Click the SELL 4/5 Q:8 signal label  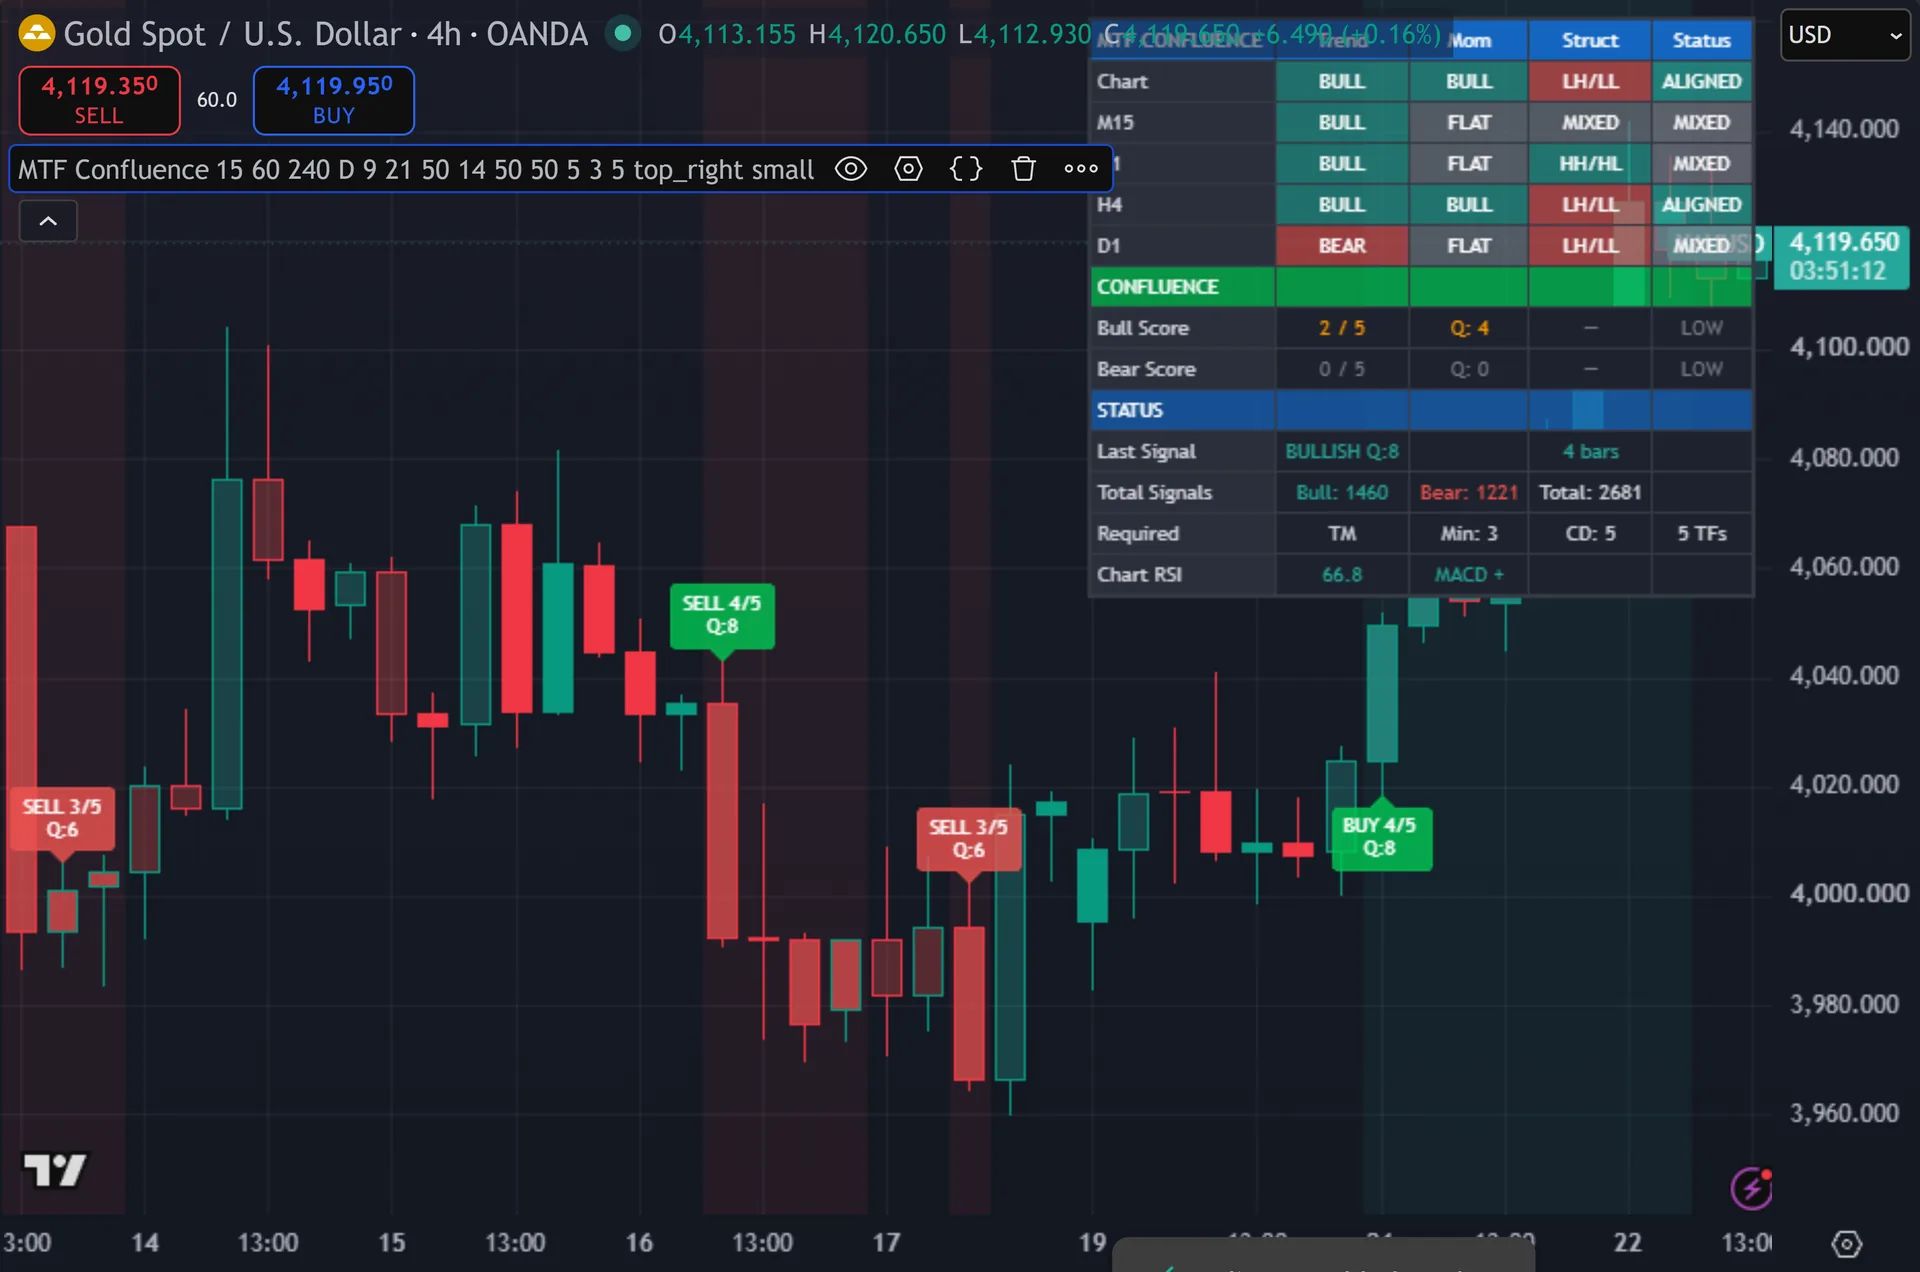coord(722,615)
